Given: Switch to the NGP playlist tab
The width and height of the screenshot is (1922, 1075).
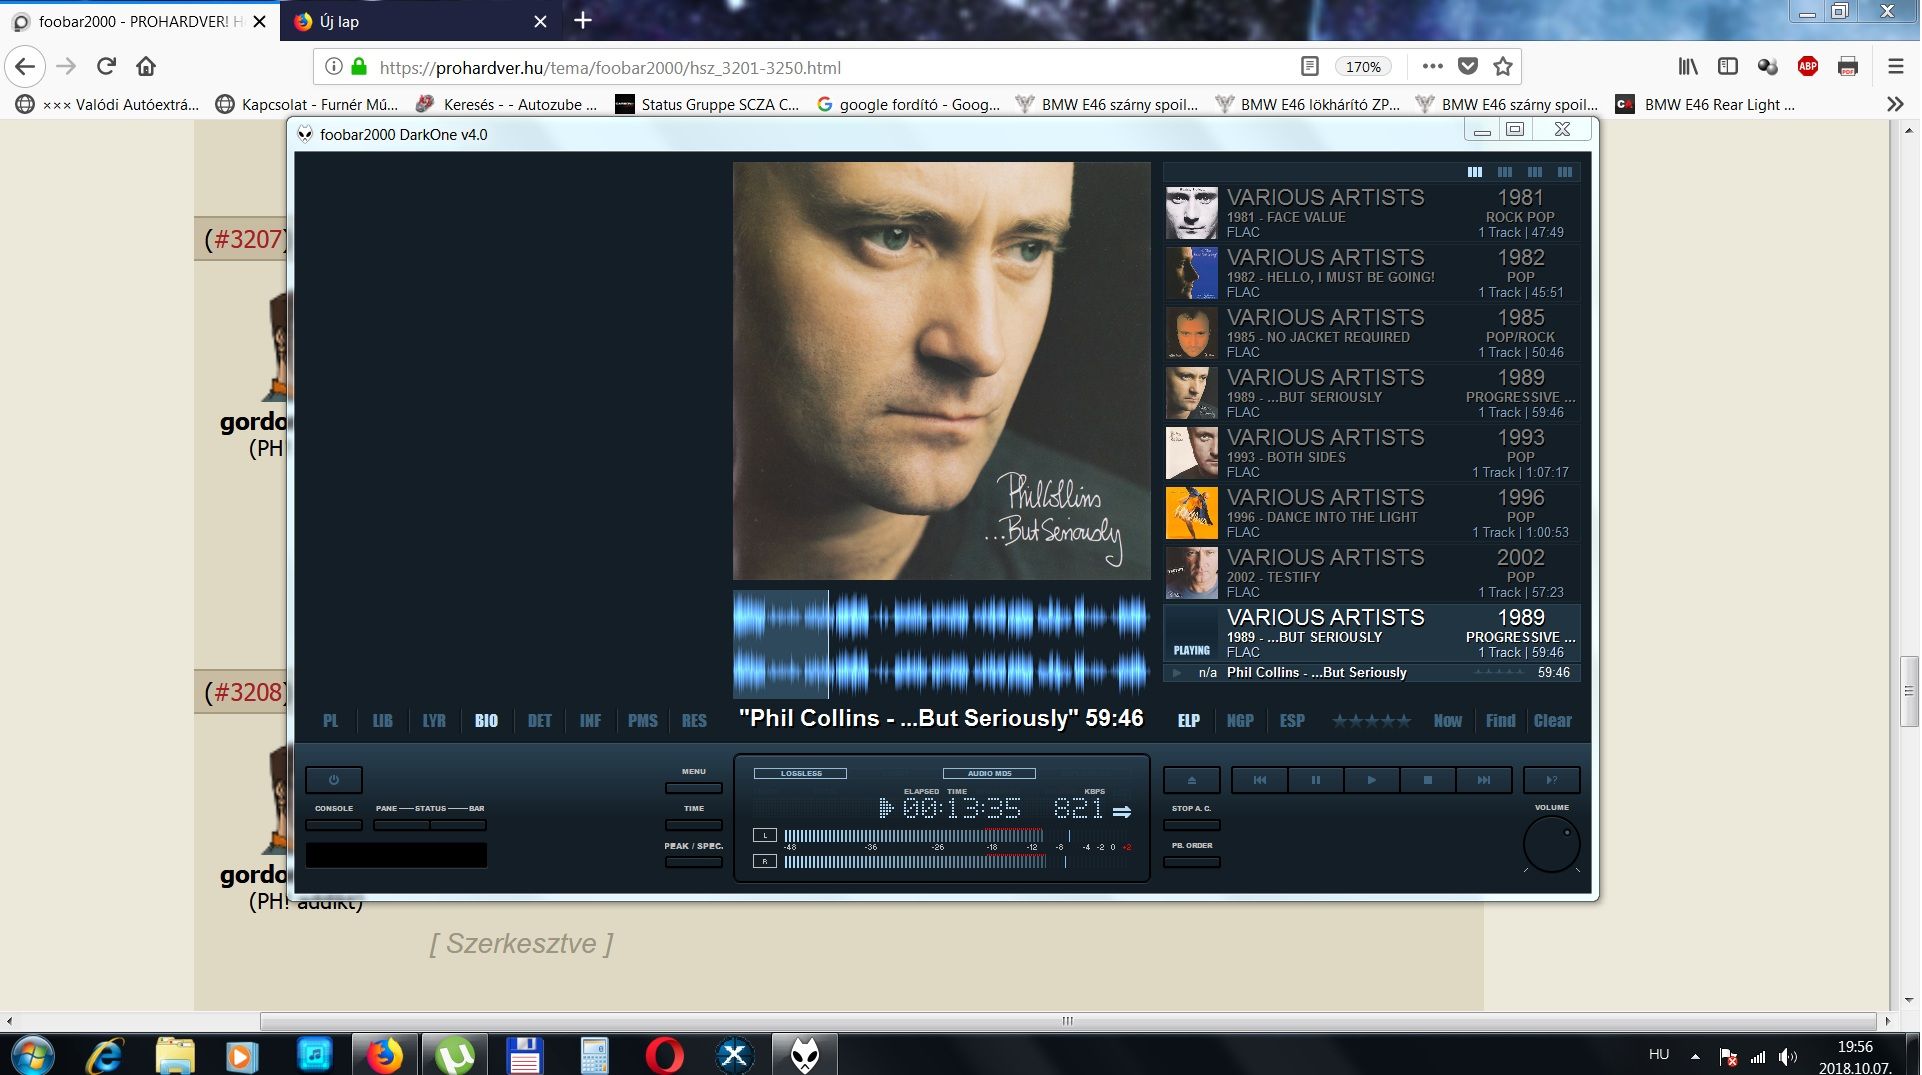Looking at the screenshot, I should click(1240, 721).
